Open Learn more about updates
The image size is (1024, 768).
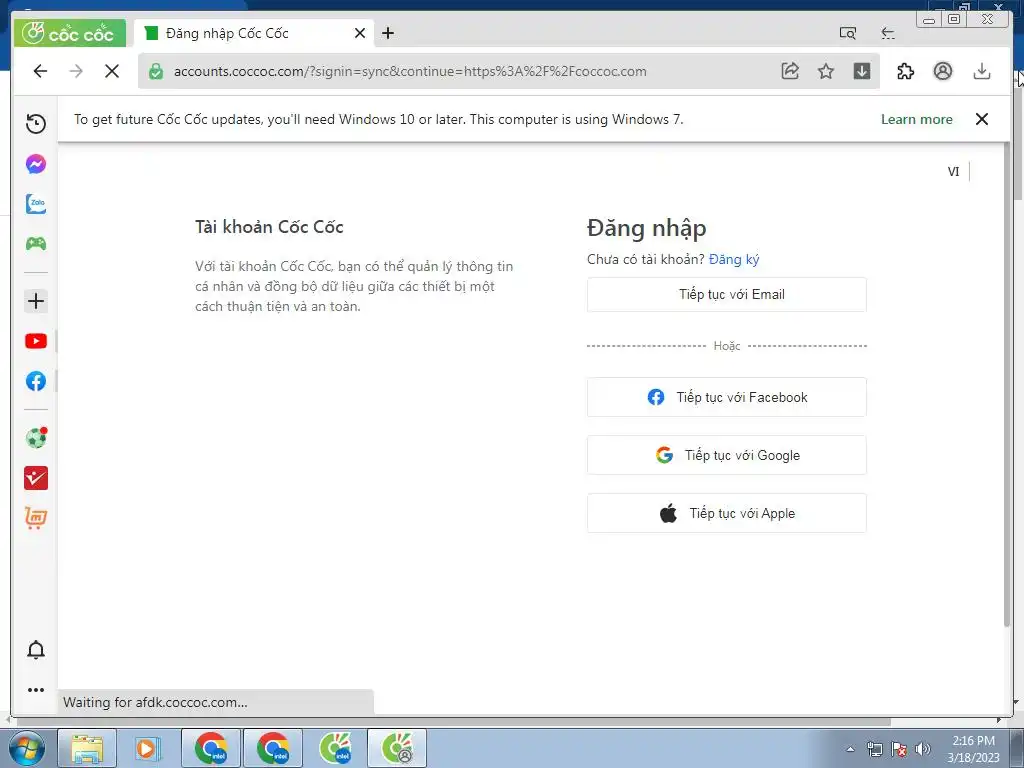tap(917, 120)
